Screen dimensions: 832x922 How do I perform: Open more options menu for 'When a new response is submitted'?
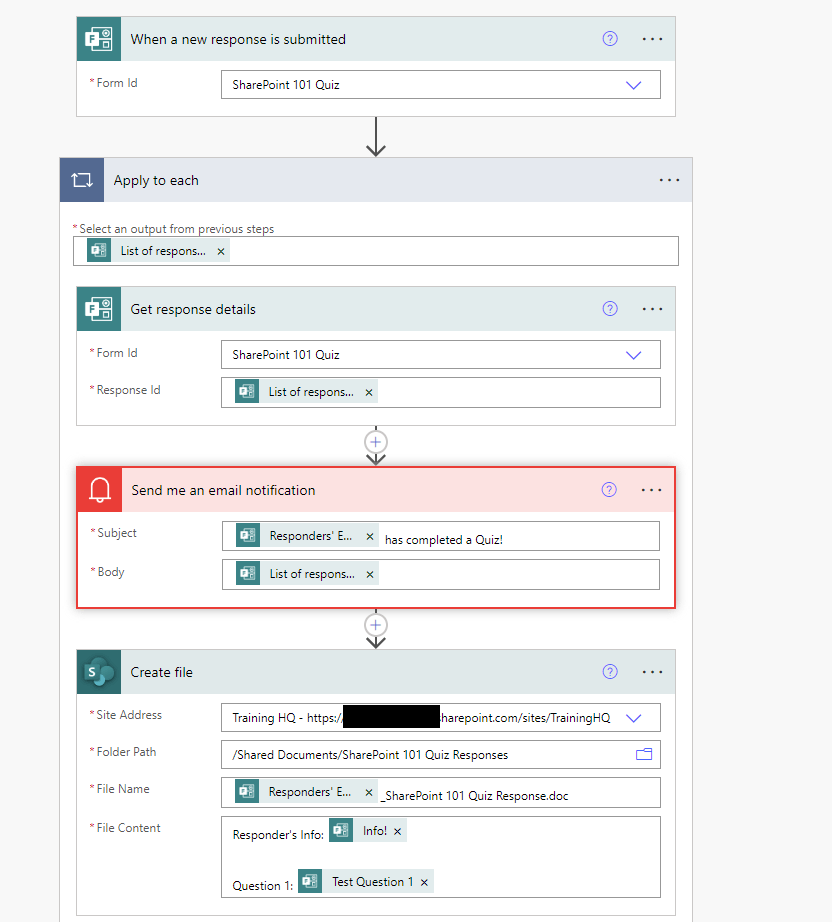(x=652, y=39)
